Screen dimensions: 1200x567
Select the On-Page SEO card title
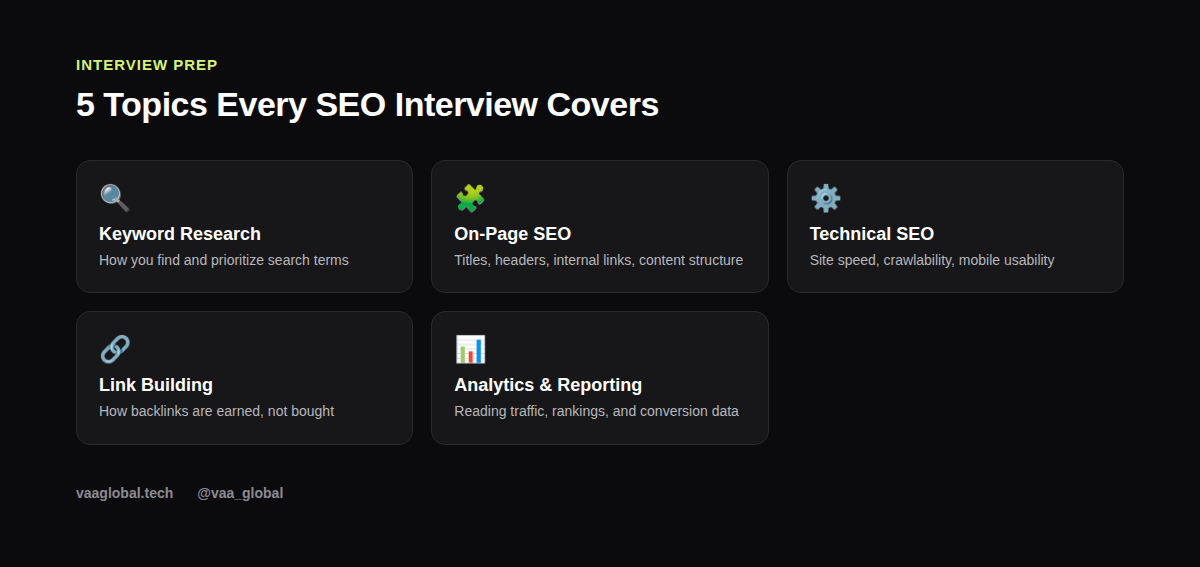(x=513, y=234)
